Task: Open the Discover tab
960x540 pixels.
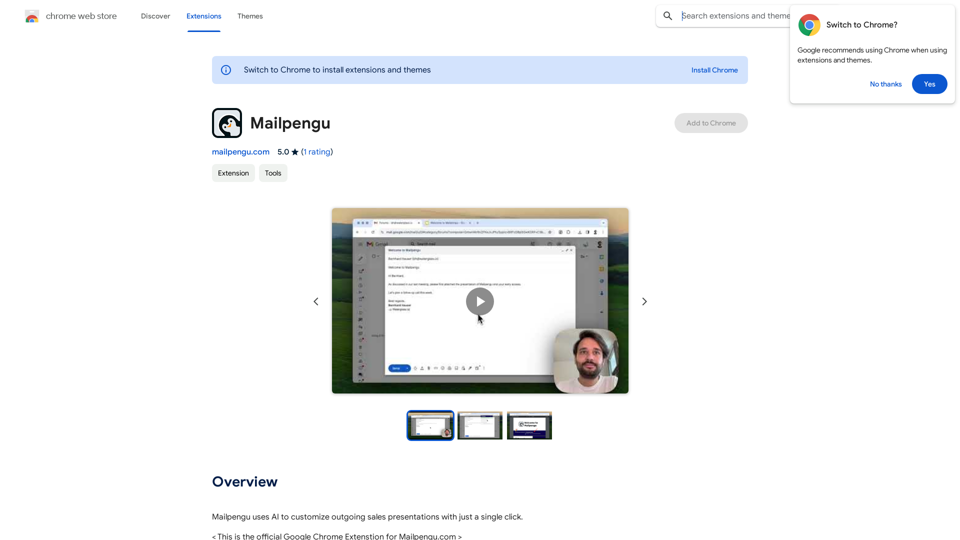Action: point(155,16)
